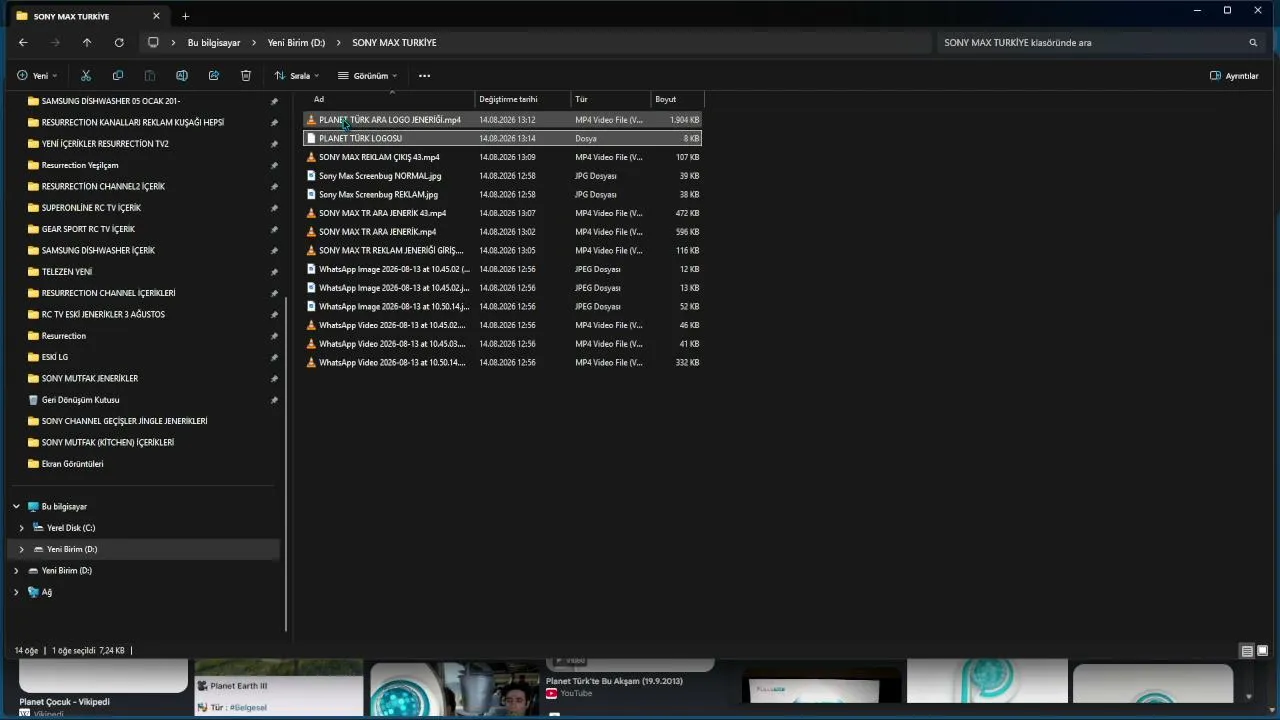Open SUPERONLİNE RC TV İÇERİK sidebar folder
The height and width of the screenshot is (720, 1280).
pos(91,208)
